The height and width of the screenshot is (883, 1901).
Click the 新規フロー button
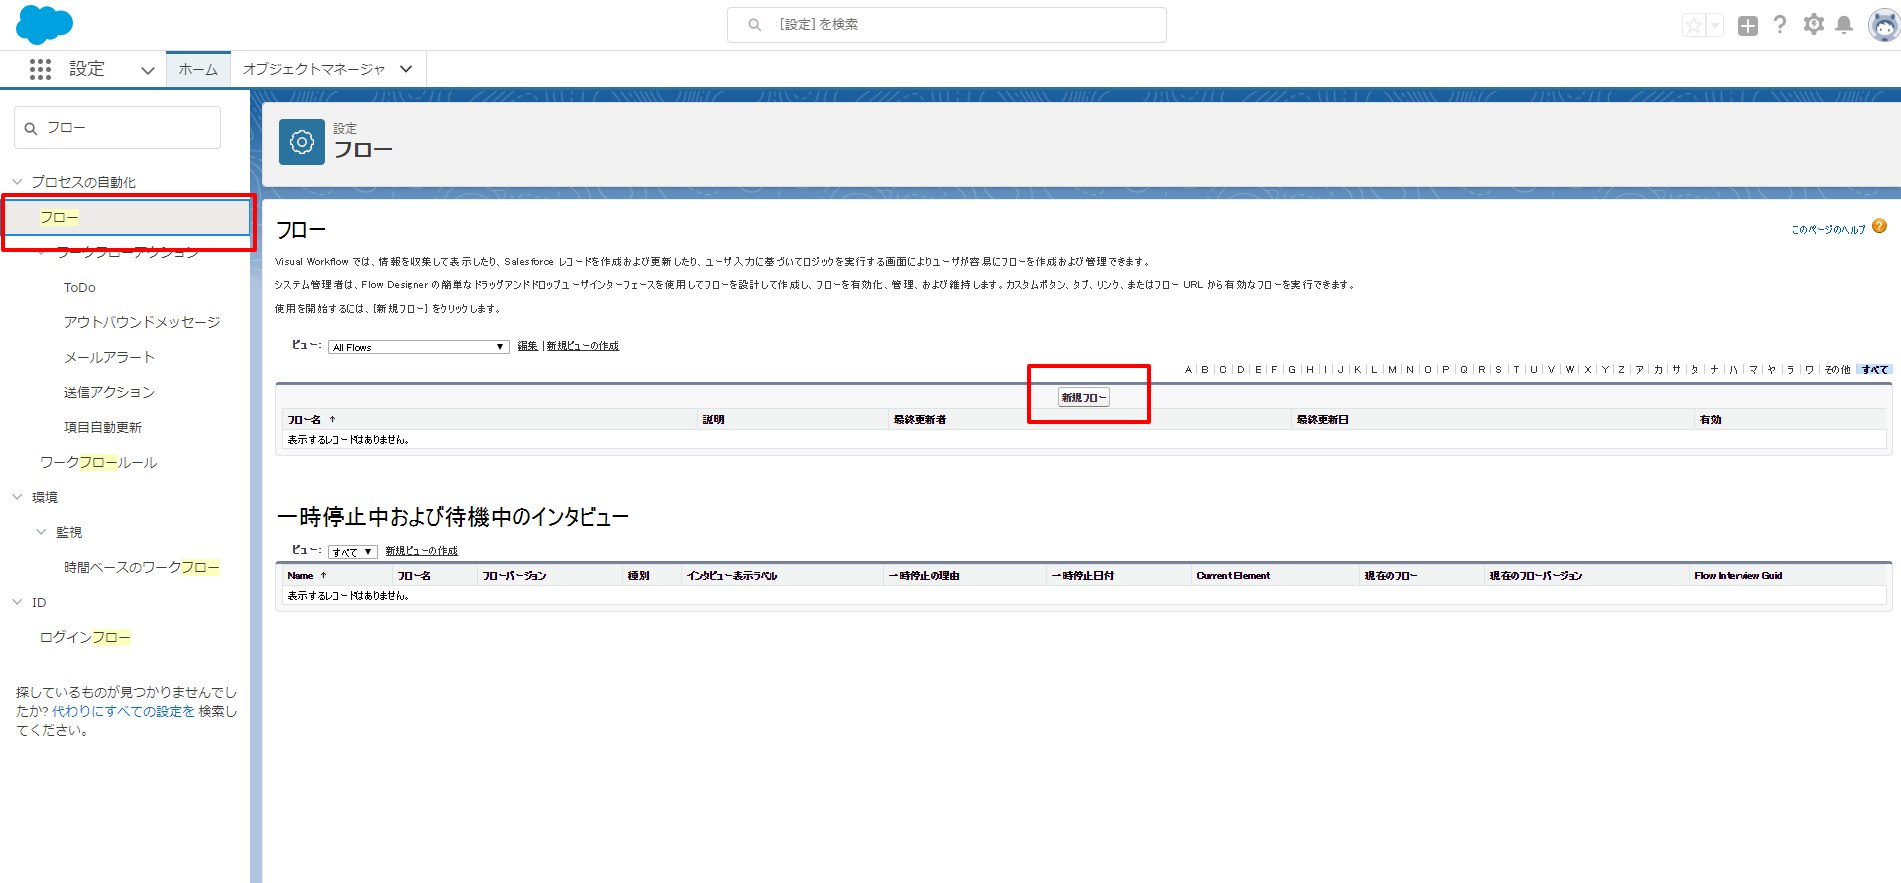(x=1084, y=398)
